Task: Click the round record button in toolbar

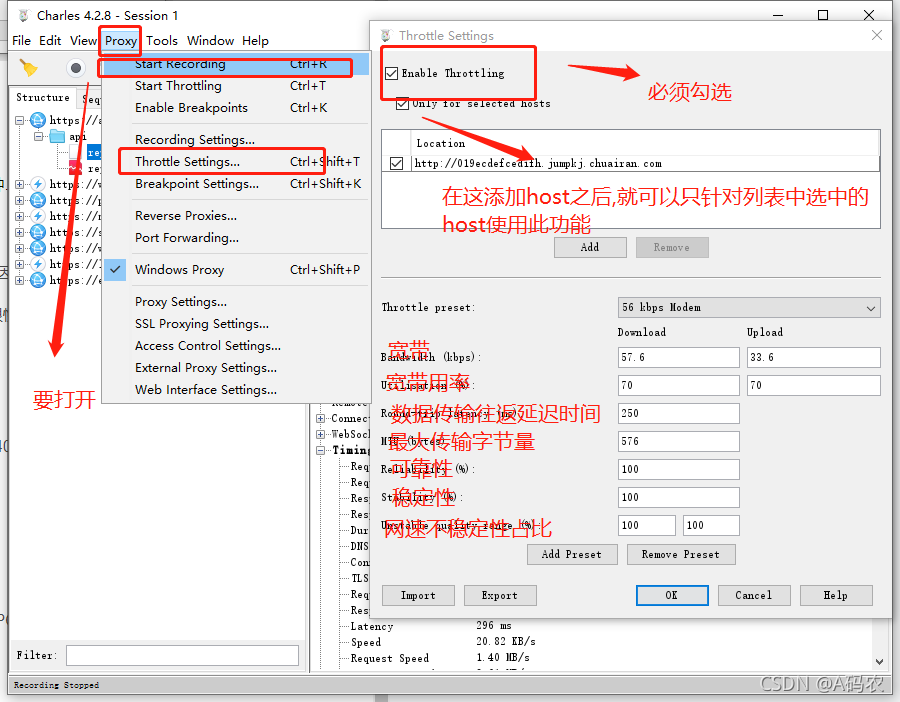Action: (75, 68)
